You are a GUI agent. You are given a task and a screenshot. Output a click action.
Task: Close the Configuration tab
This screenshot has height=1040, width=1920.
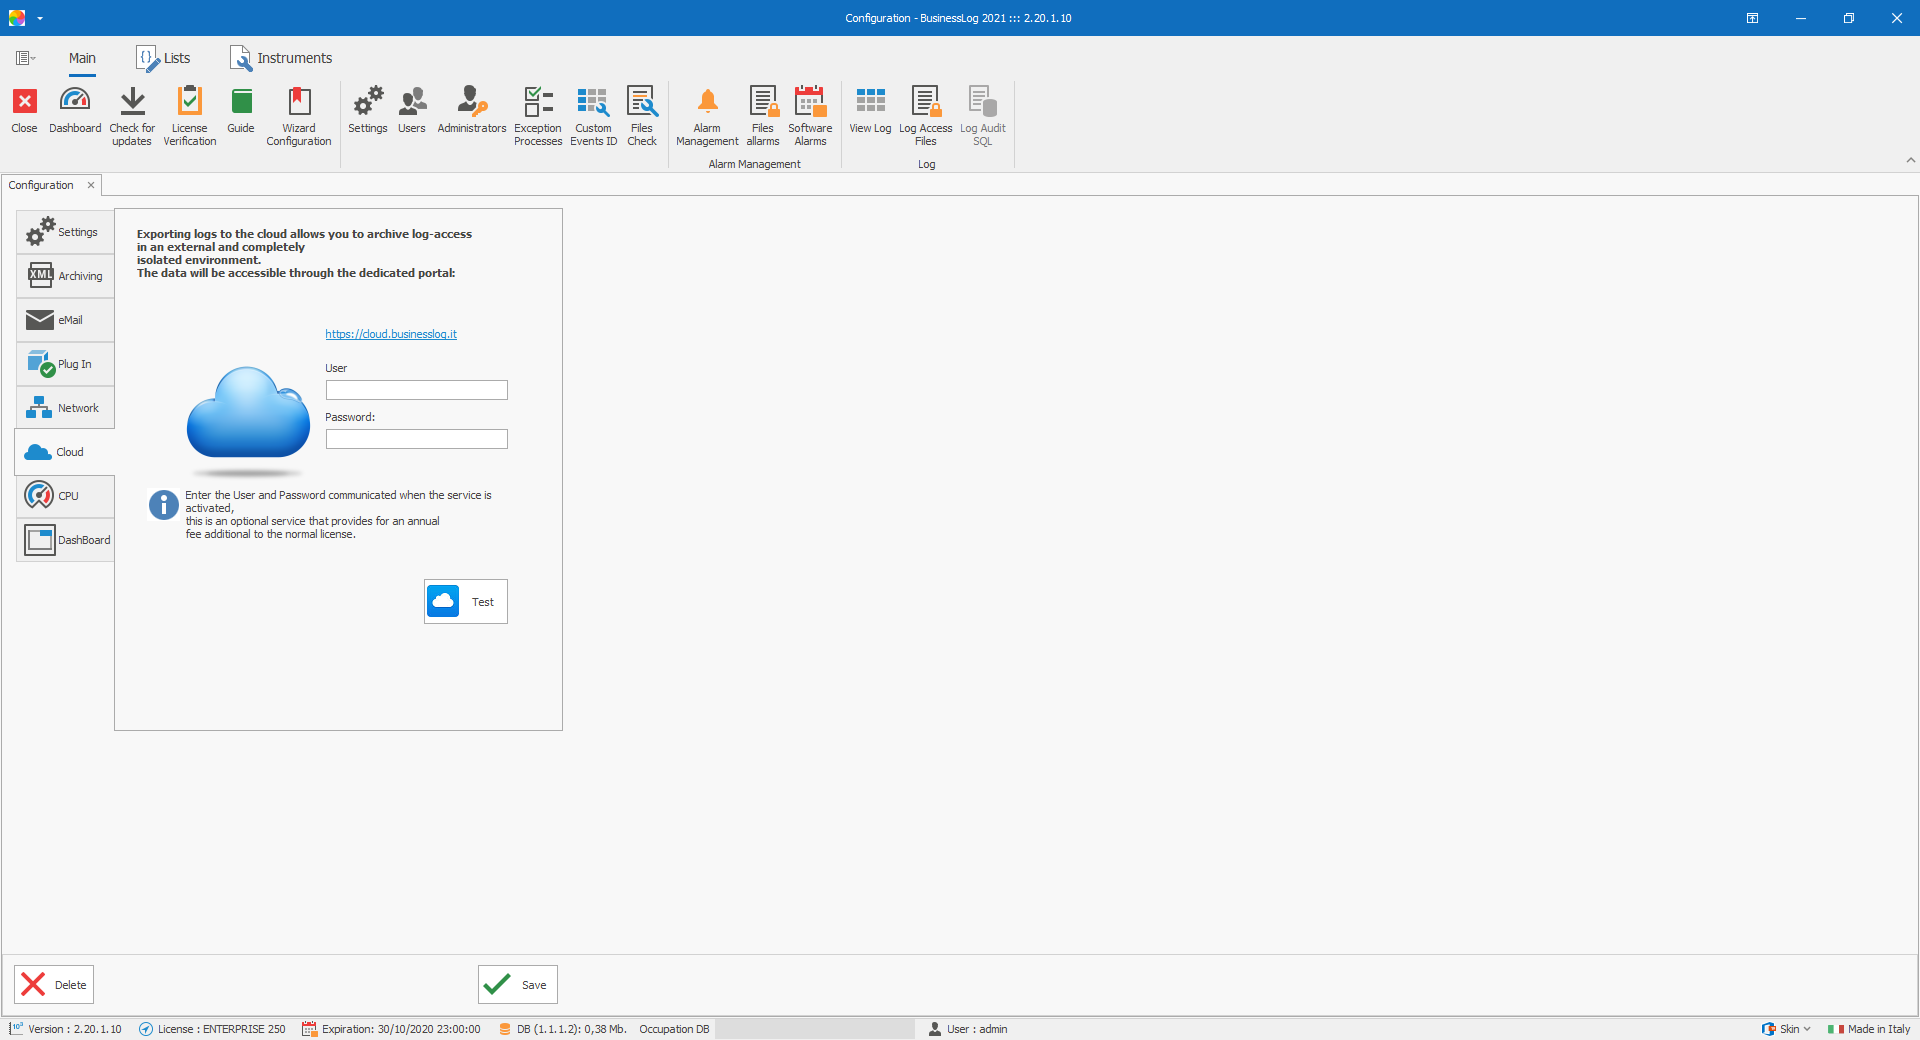pyautogui.click(x=91, y=185)
